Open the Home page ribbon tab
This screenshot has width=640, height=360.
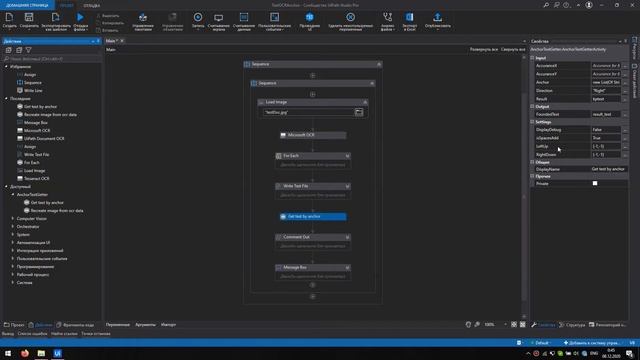coord(27,5)
